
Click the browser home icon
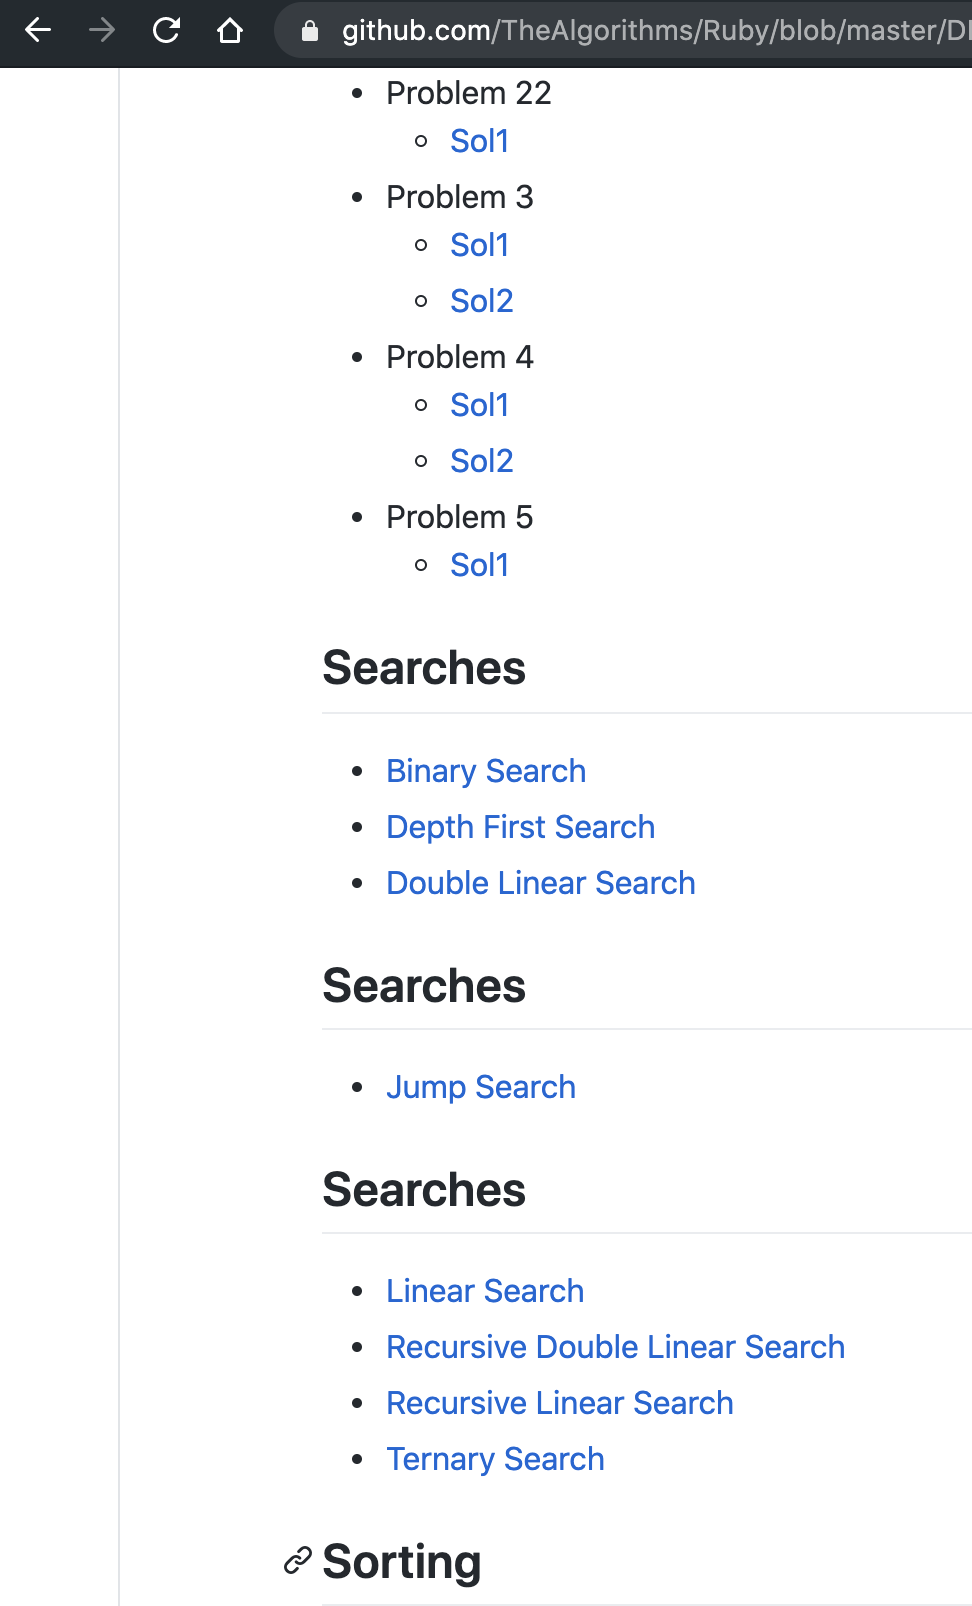(231, 31)
